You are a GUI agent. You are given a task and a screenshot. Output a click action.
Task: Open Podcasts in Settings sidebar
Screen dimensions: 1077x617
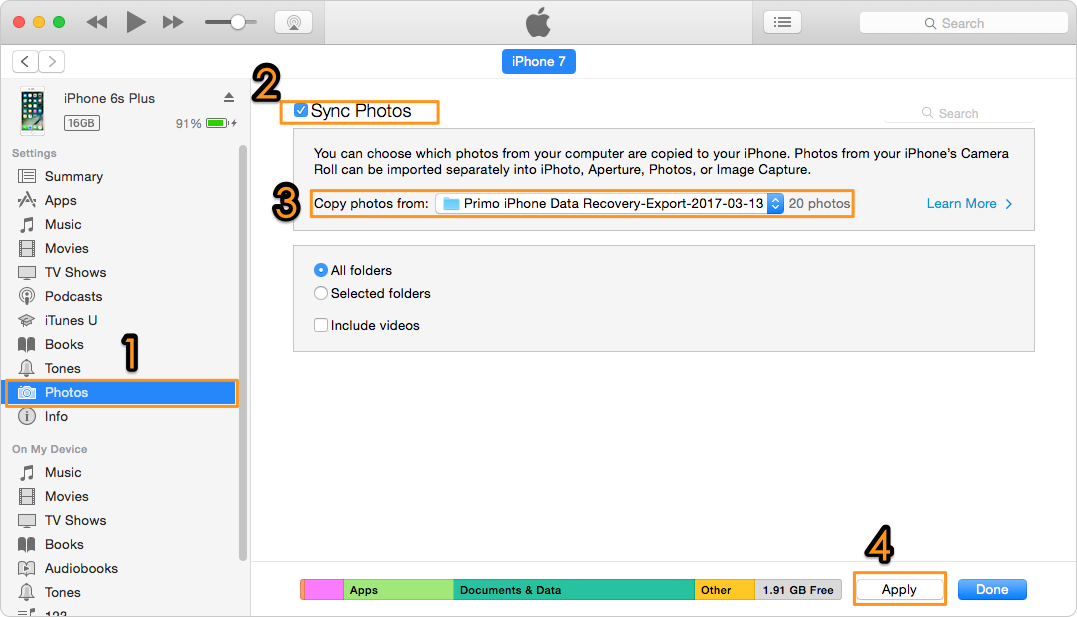coord(73,297)
